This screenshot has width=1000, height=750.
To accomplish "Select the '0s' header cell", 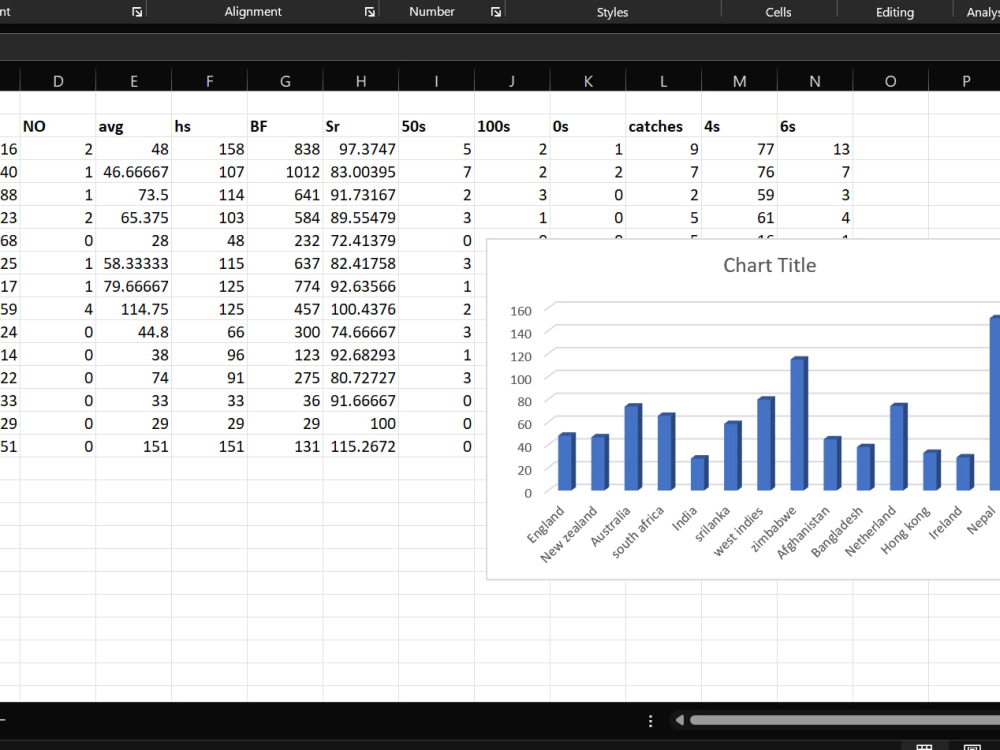I will click(588, 126).
